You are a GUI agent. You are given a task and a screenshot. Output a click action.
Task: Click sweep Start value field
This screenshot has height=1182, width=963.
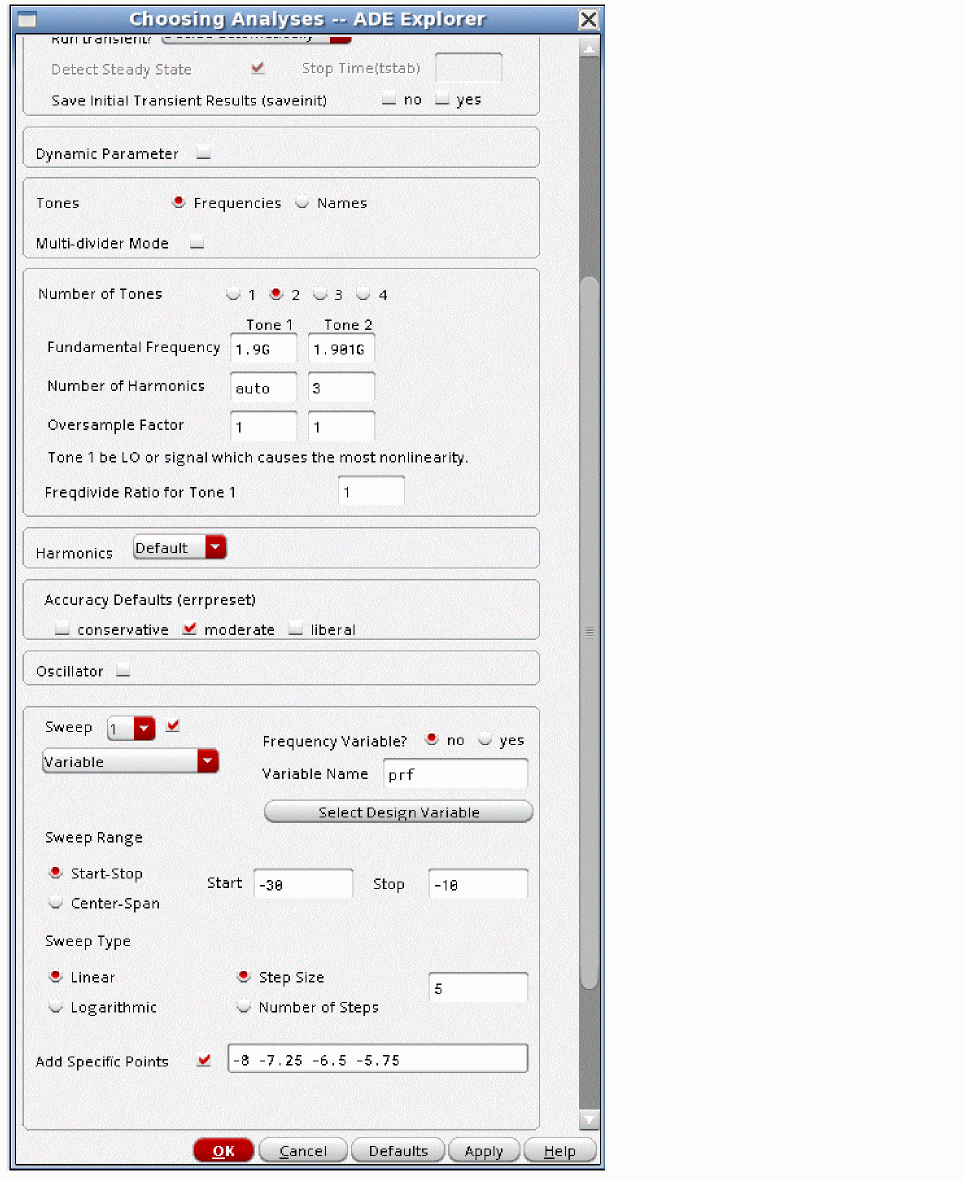click(x=303, y=883)
